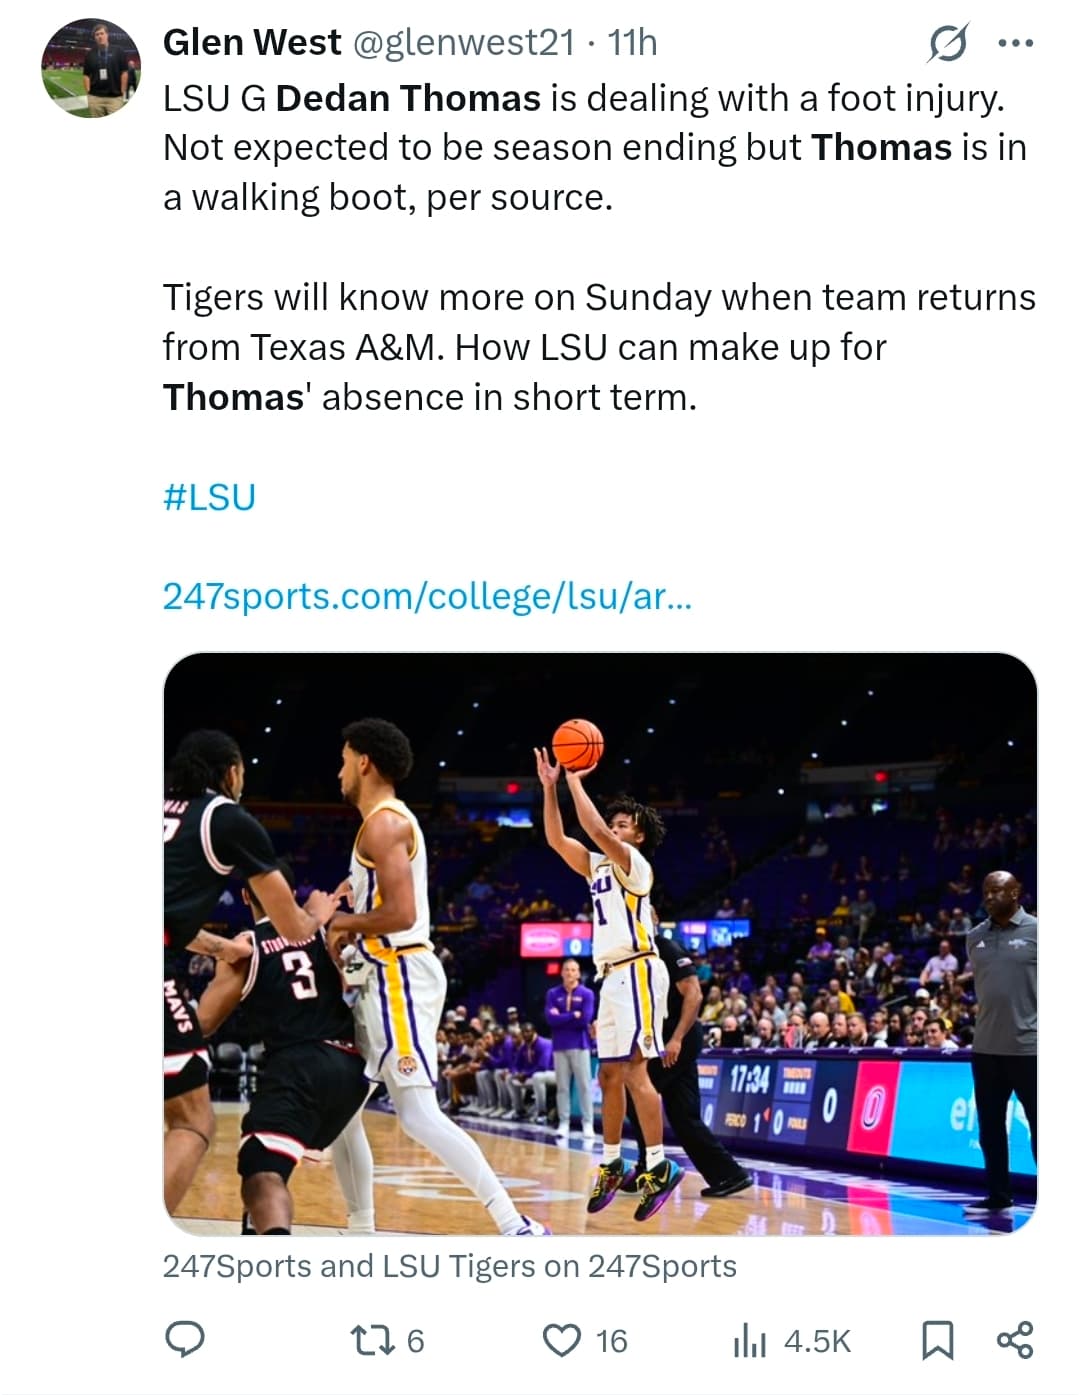This screenshot has width=1079, height=1395.
Task: Click the repost count of 6
Action: click(x=416, y=1341)
